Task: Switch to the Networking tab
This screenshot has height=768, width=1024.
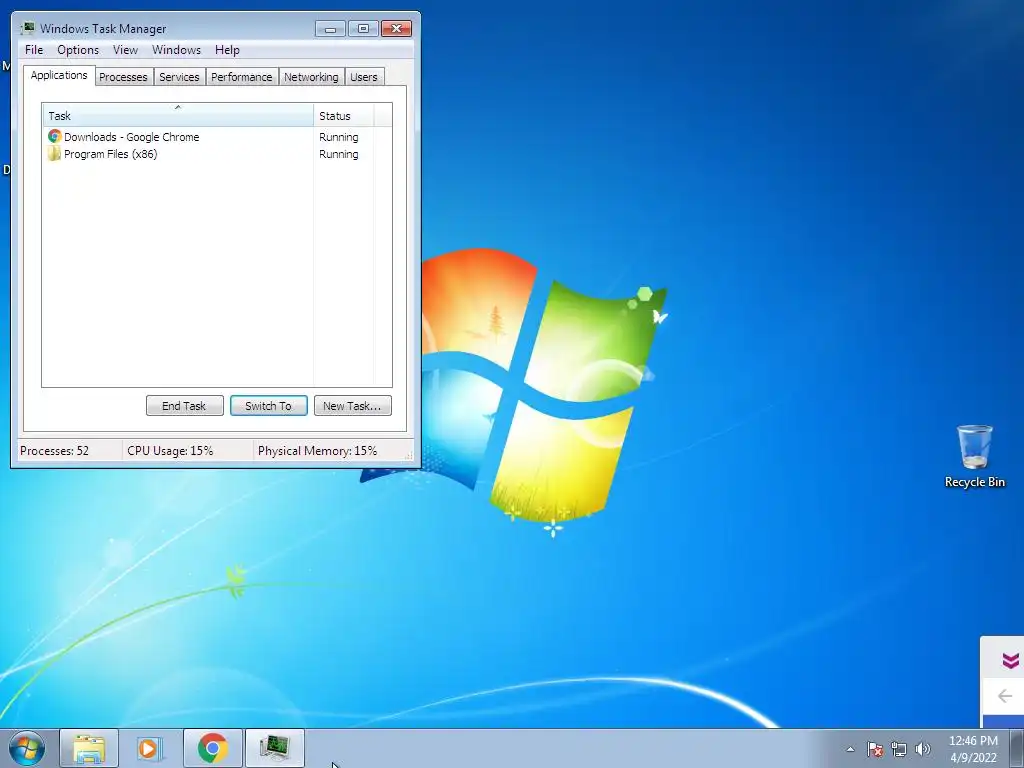Action: coord(311,77)
